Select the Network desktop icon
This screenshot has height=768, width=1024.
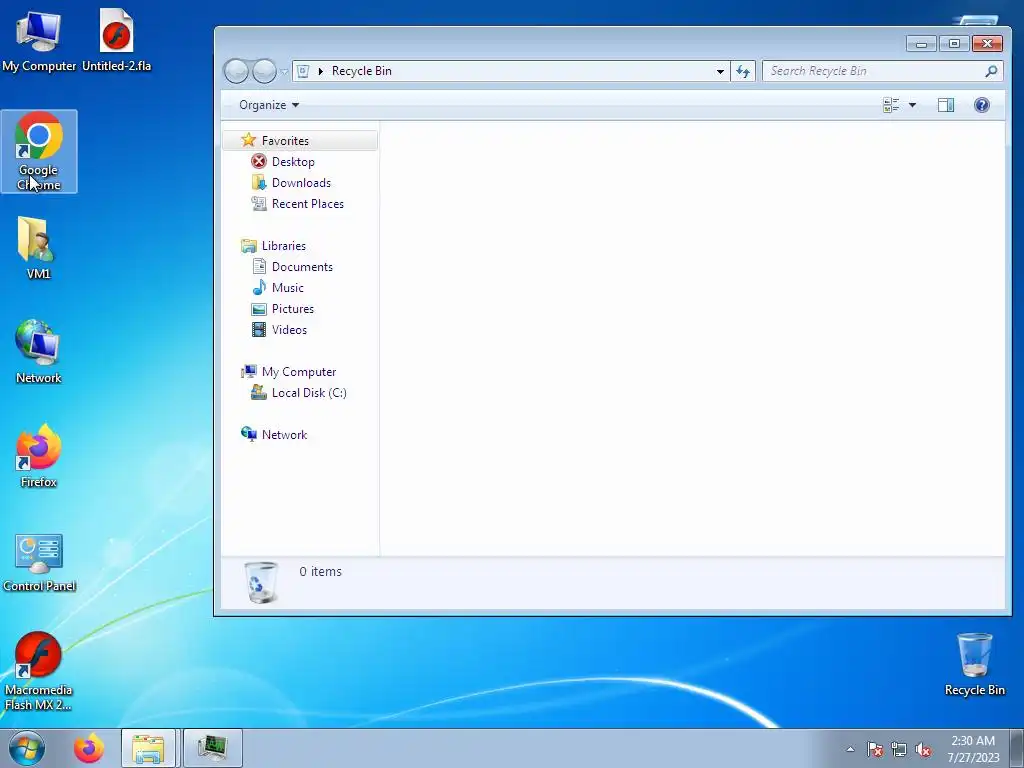click(39, 352)
